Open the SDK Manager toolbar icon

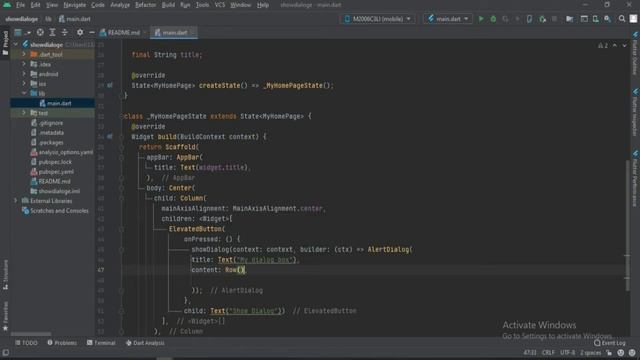[607, 19]
